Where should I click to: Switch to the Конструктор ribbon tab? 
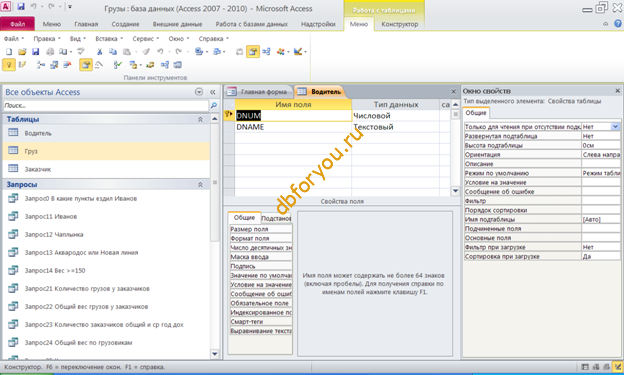400,24
